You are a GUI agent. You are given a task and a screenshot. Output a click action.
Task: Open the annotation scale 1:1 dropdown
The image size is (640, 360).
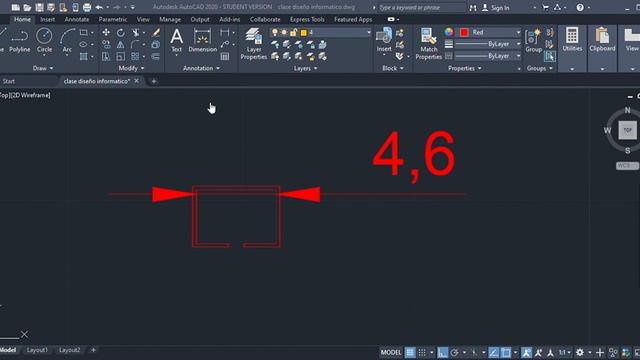click(564, 352)
